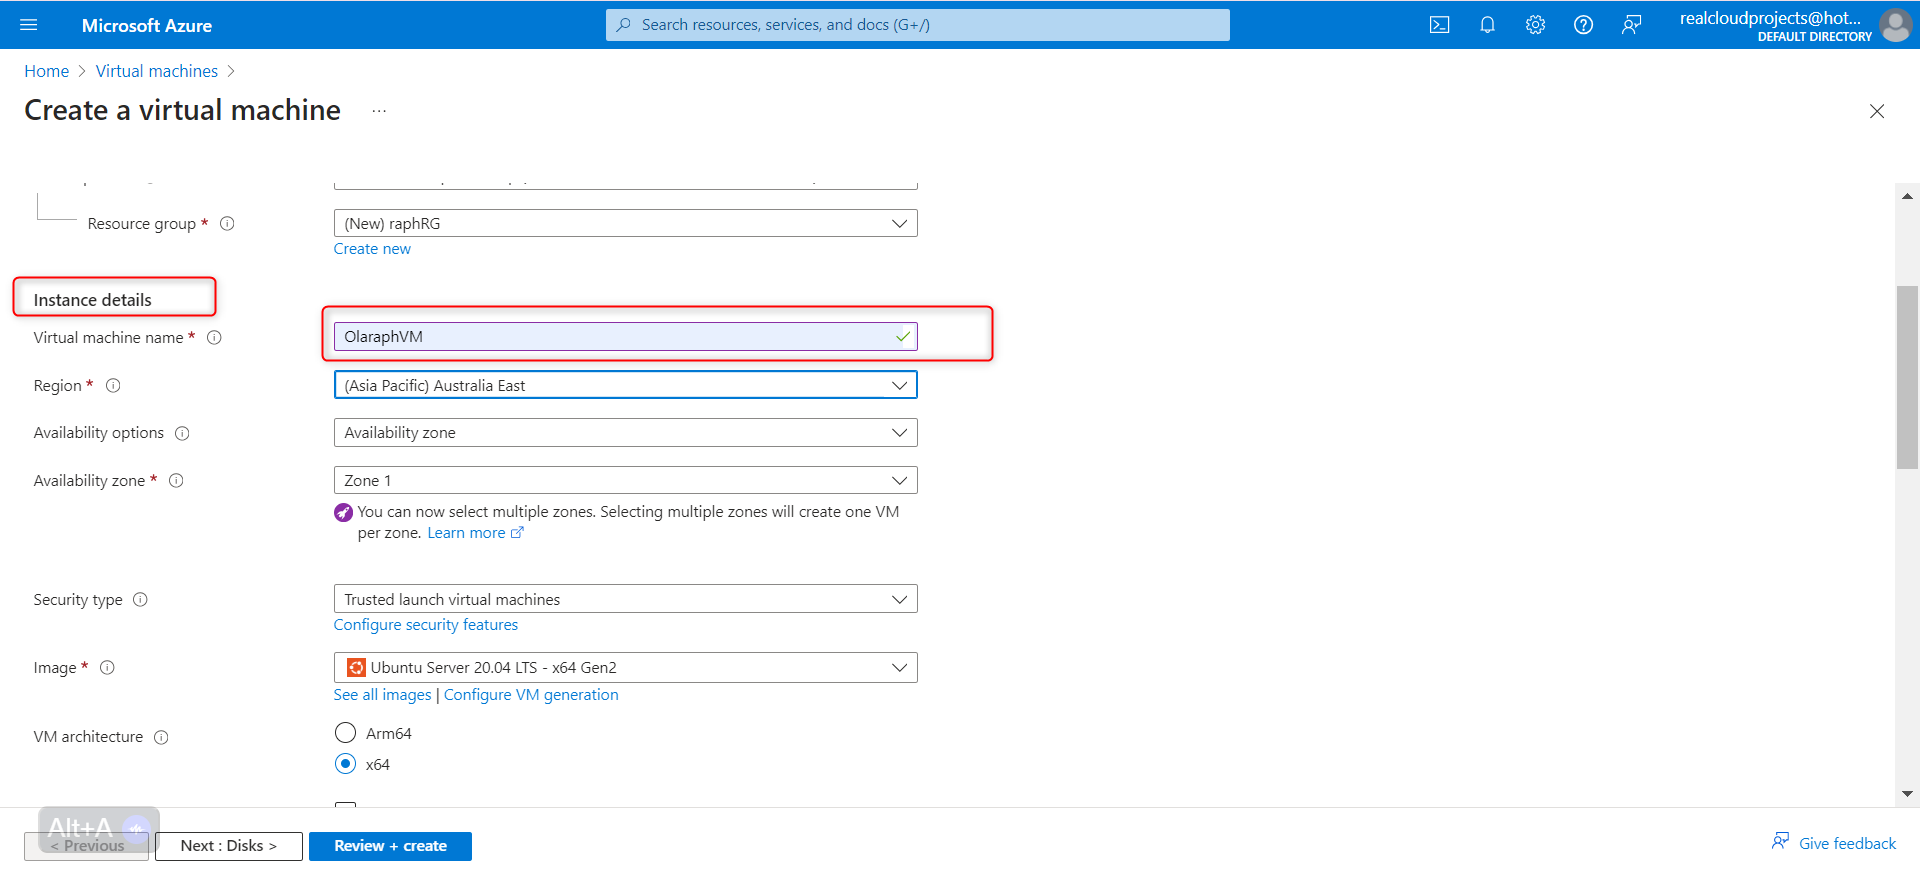Viewport: 1920px width, 890px height.
Task: Open the notifications bell
Action: click(x=1487, y=25)
